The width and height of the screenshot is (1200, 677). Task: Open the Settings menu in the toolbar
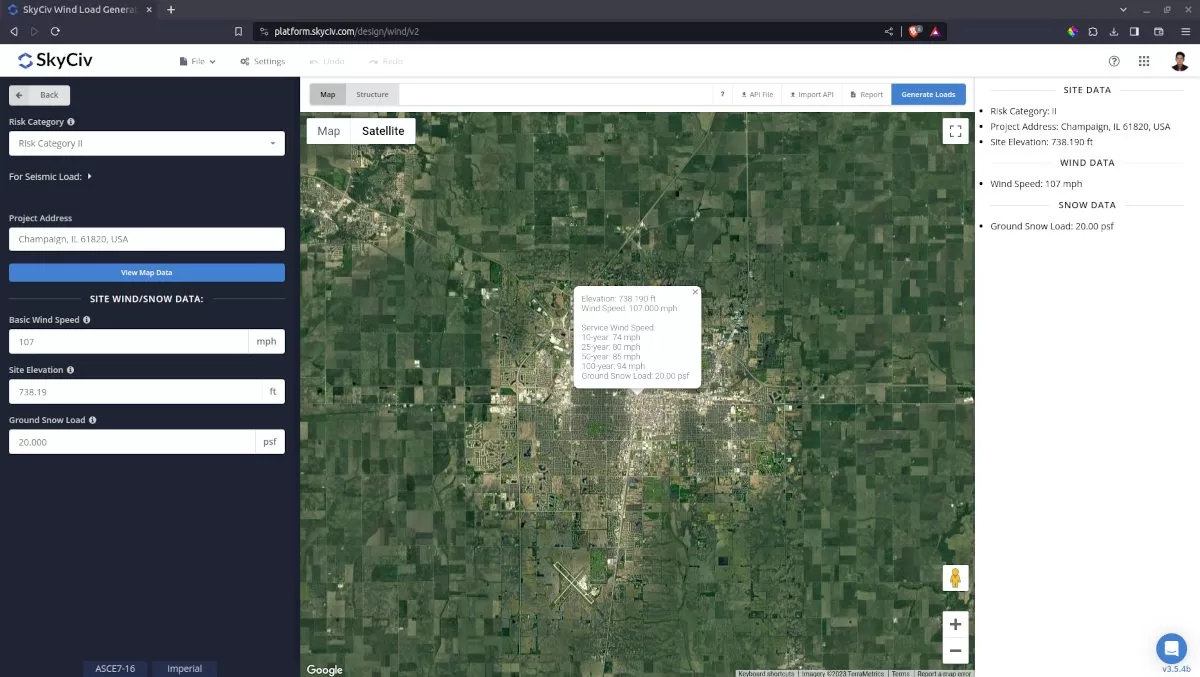pyautogui.click(x=262, y=61)
